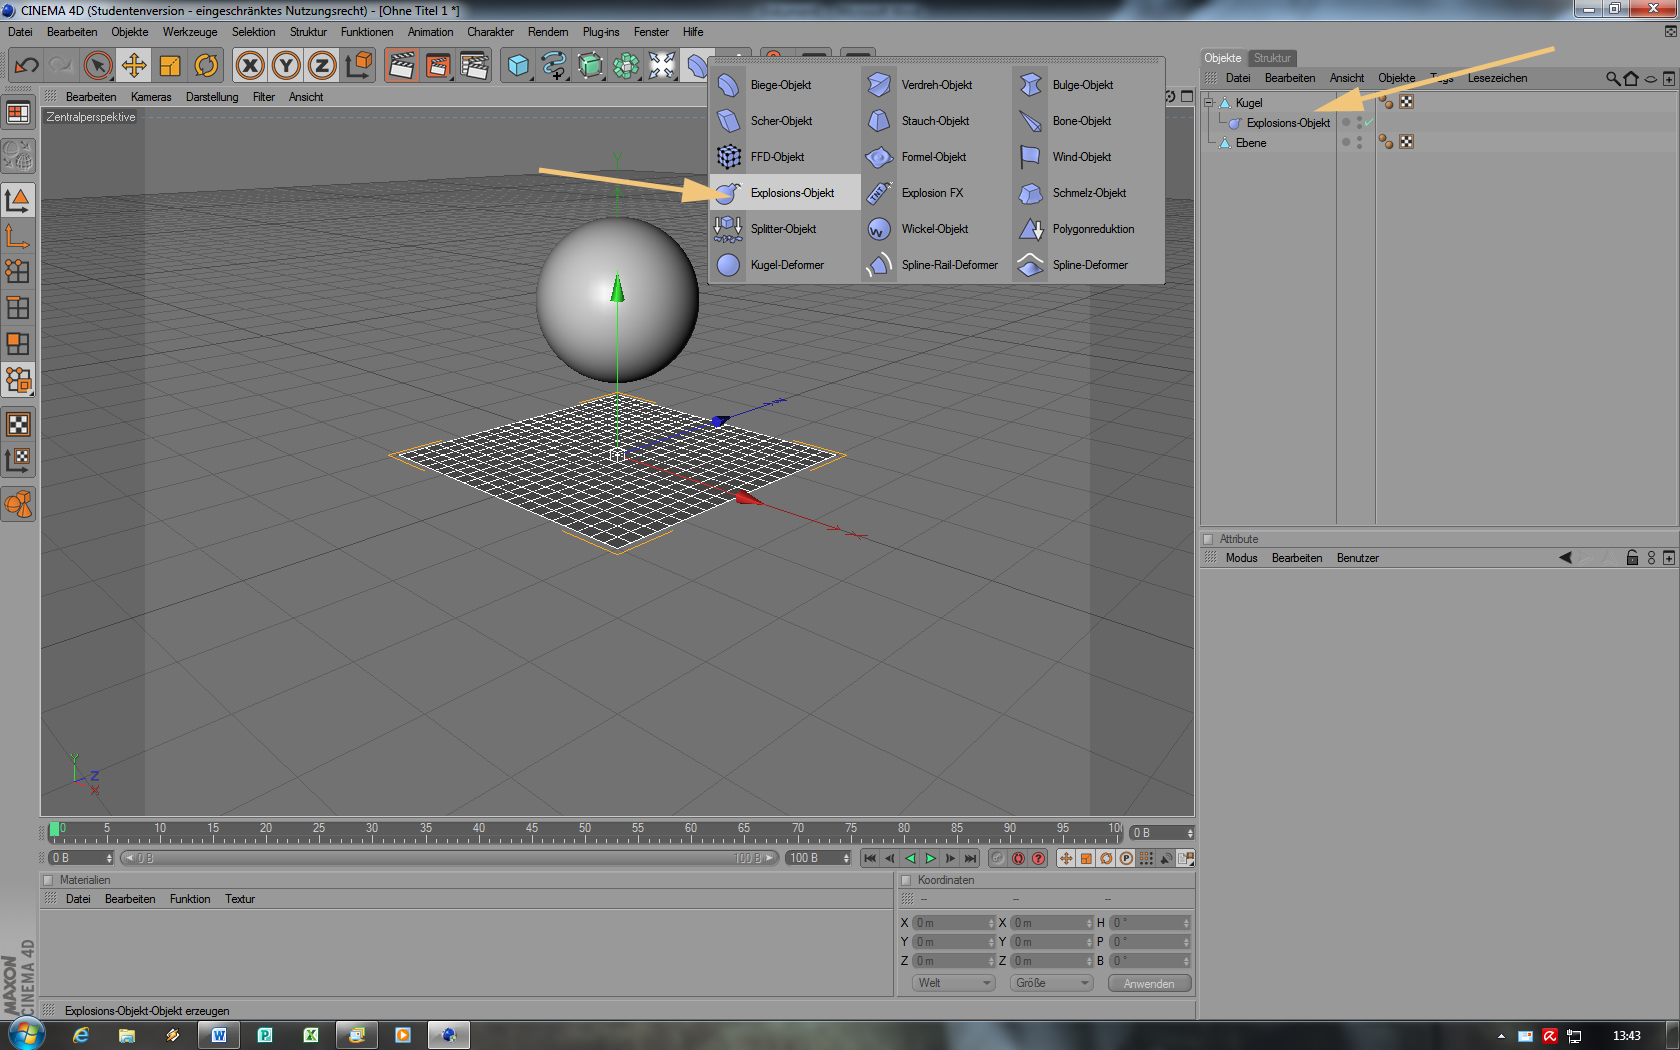The image size is (1680, 1050).
Task: Open Microsoft Word from the taskbar
Action: [219, 1035]
